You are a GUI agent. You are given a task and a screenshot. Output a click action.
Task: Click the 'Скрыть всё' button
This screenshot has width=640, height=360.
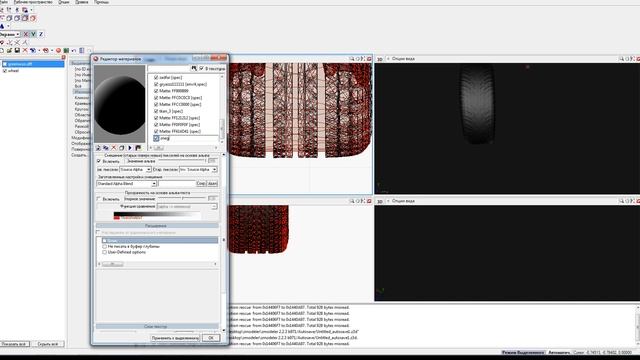[48, 344]
